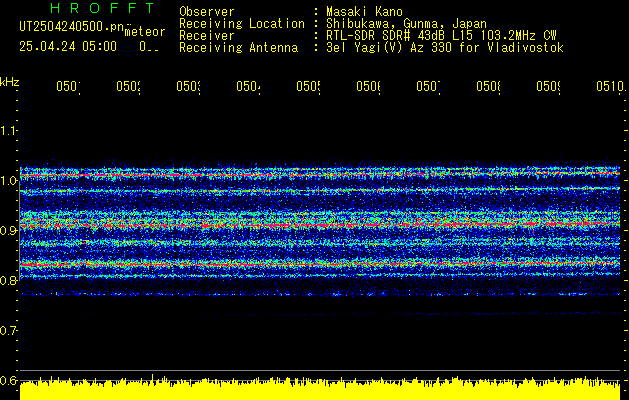Click the 1.1 frequency axis label
Viewport: 629px width, 400px height.
tap(8, 130)
